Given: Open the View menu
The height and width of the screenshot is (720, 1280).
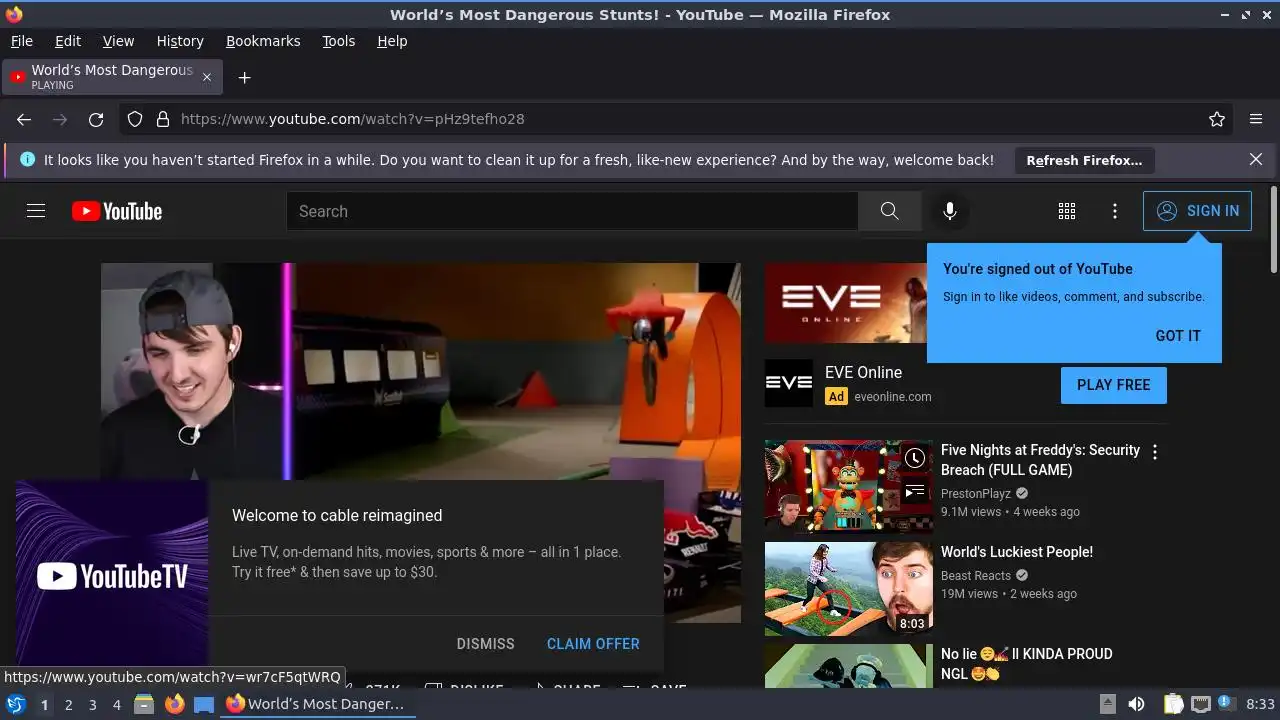Looking at the screenshot, I should (118, 41).
